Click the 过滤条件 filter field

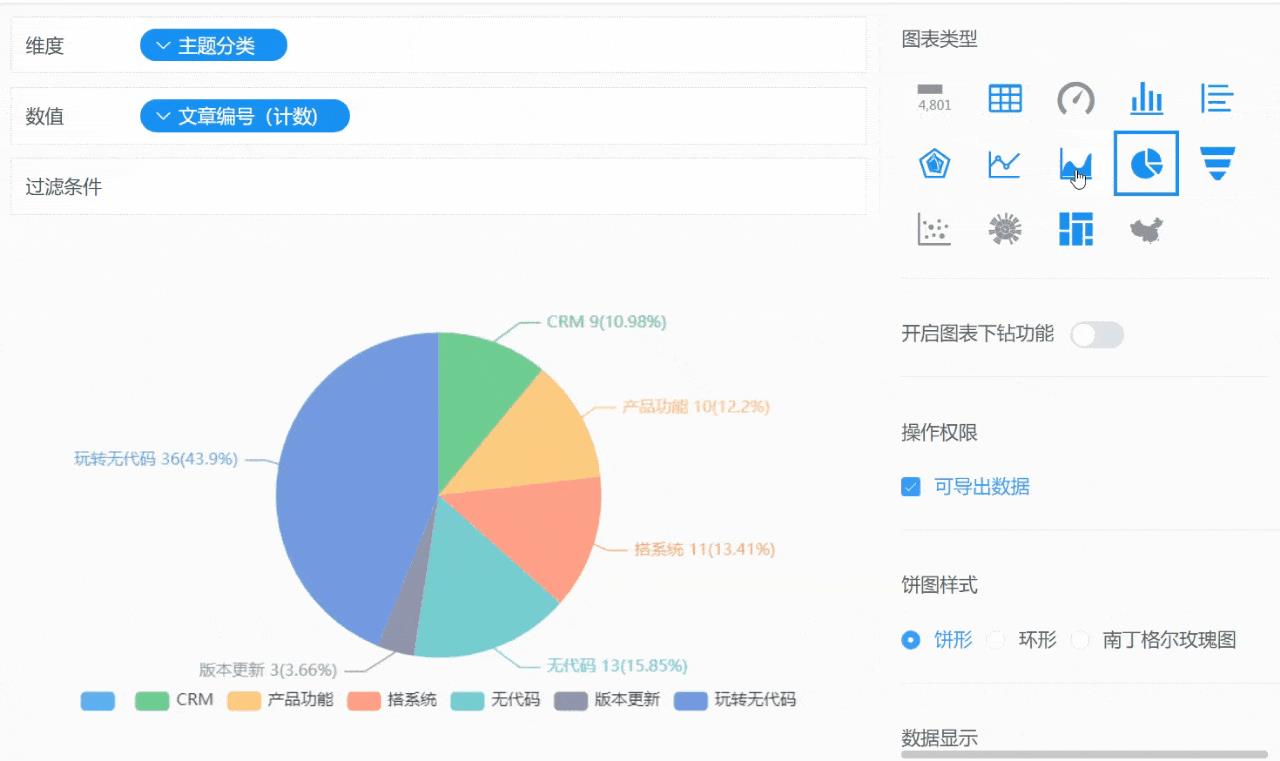pyautogui.click(x=438, y=187)
